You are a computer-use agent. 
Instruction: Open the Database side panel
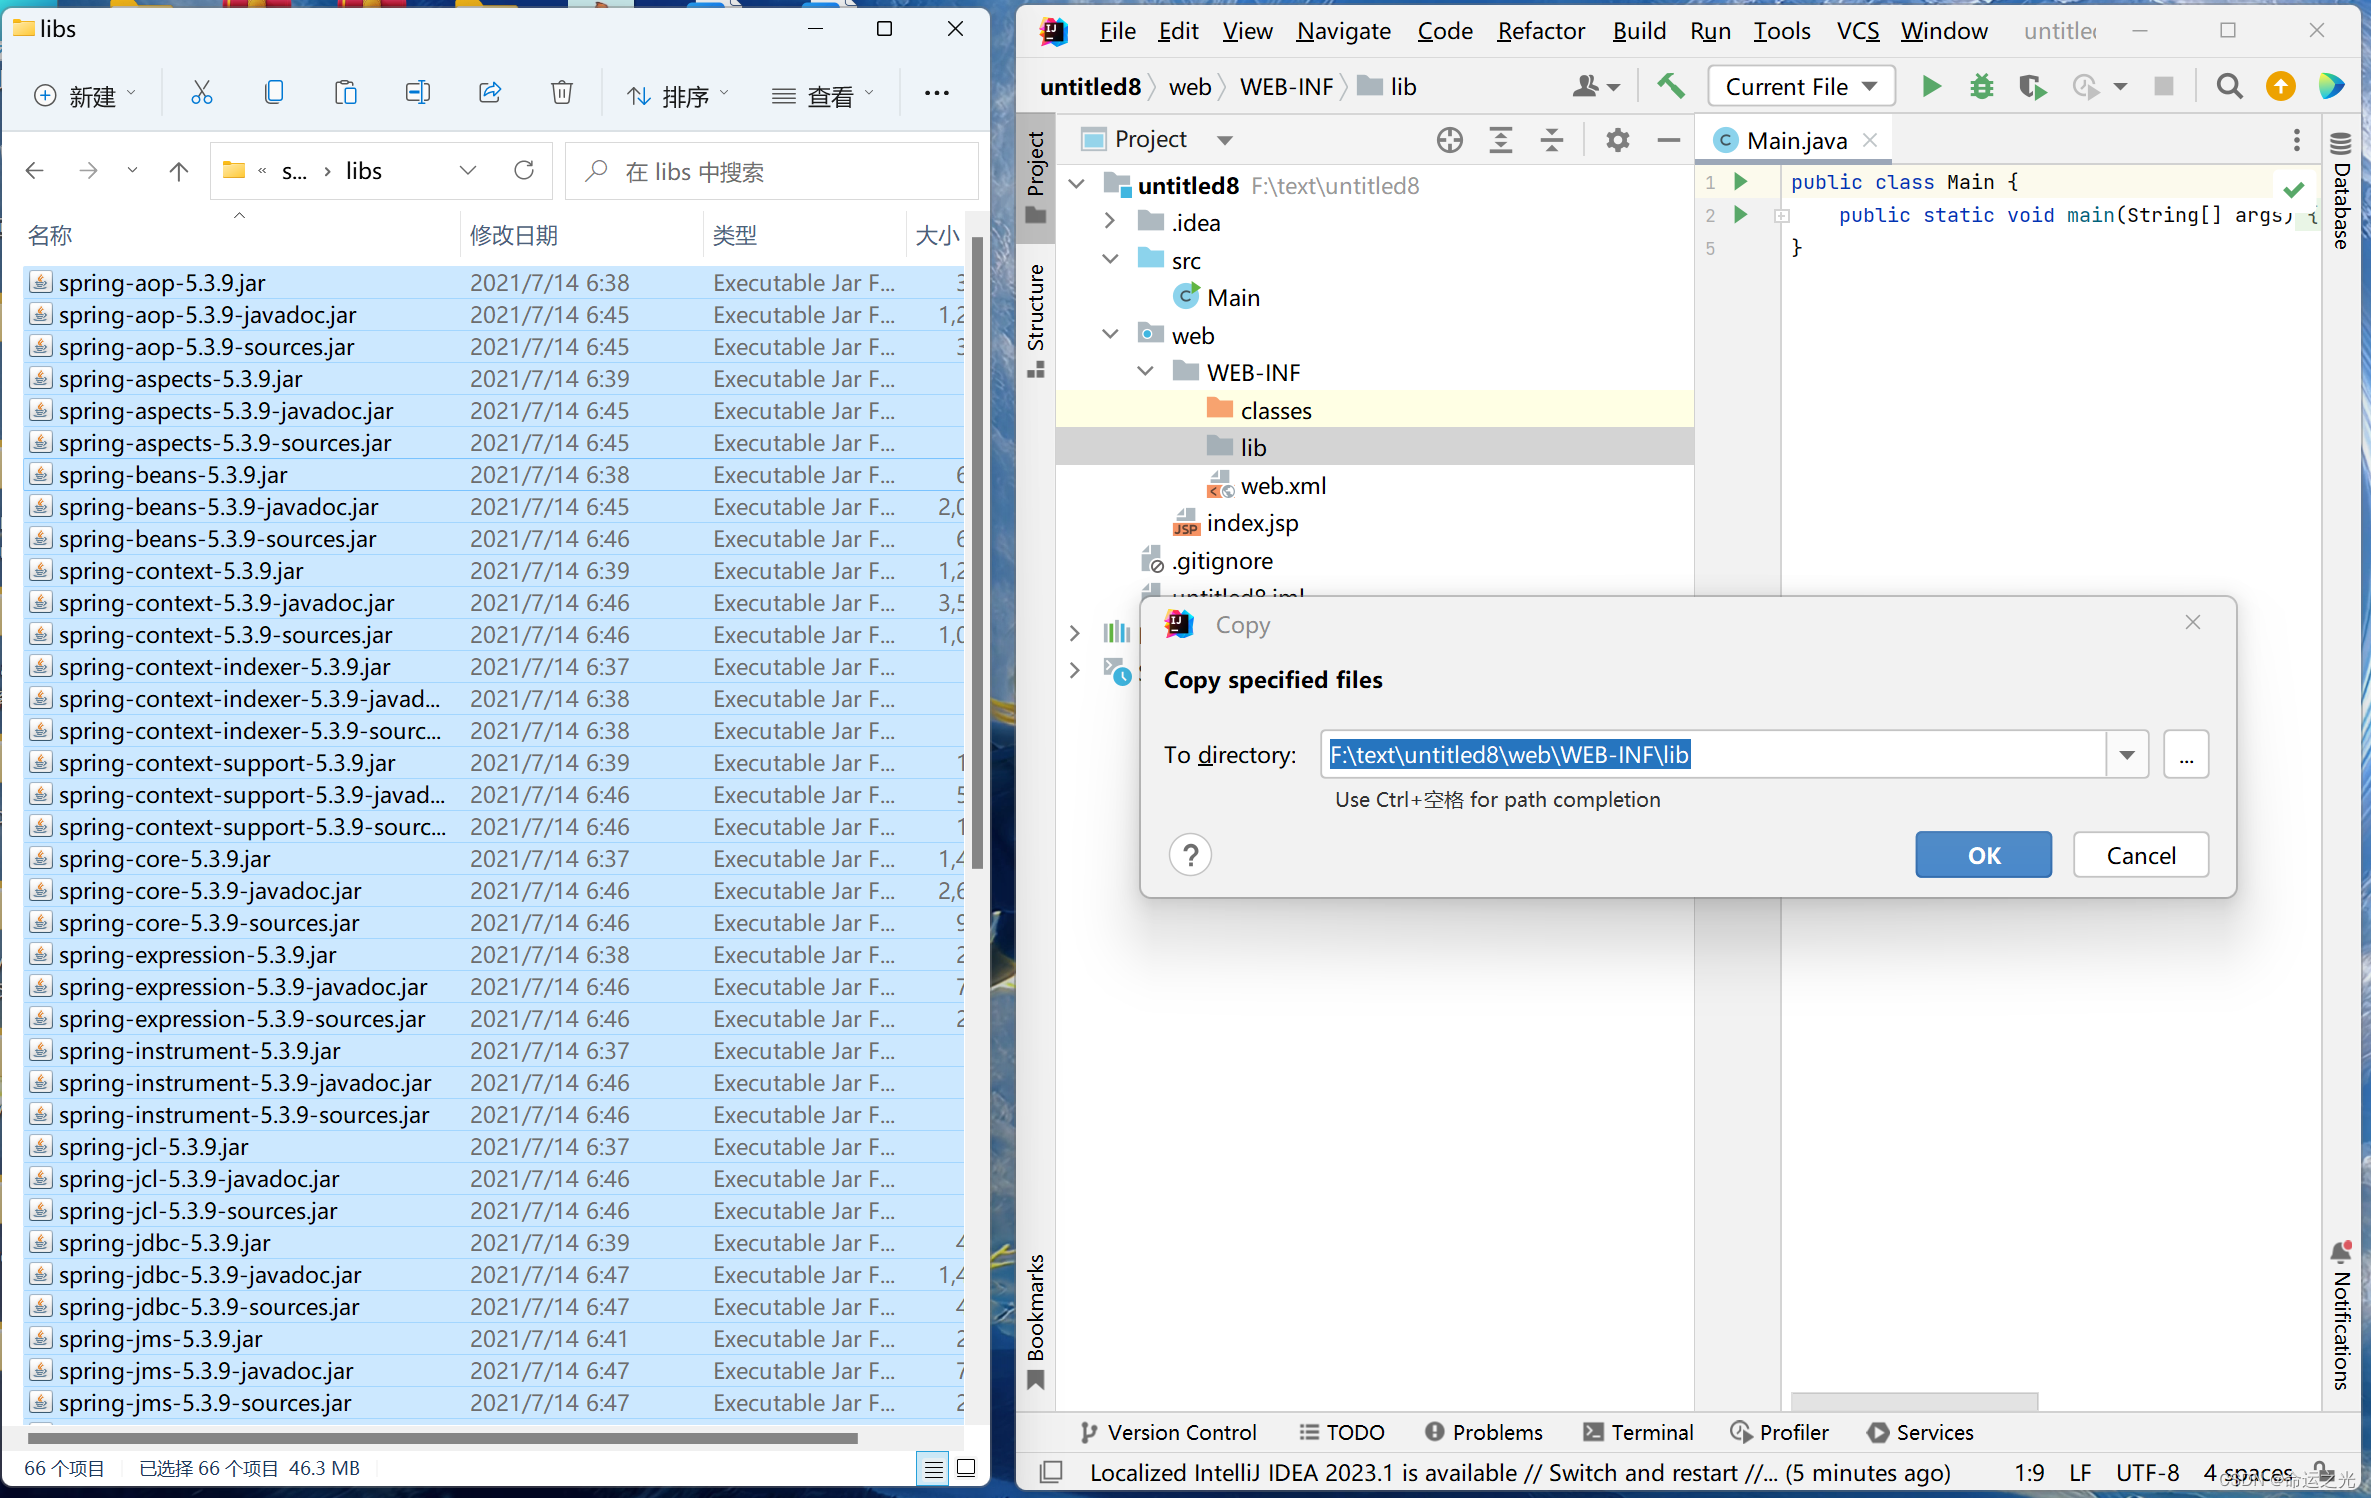point(2341,190)
